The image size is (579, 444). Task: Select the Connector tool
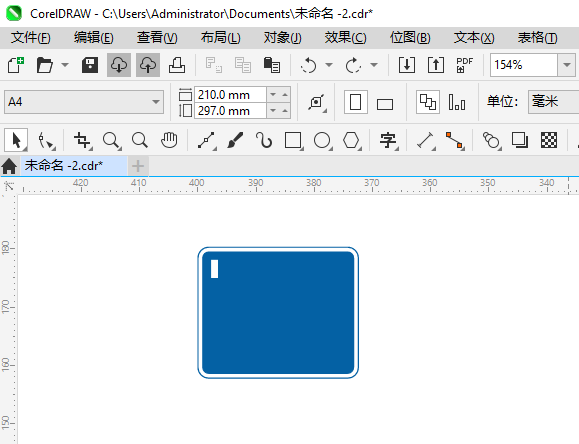coord(455,141)
